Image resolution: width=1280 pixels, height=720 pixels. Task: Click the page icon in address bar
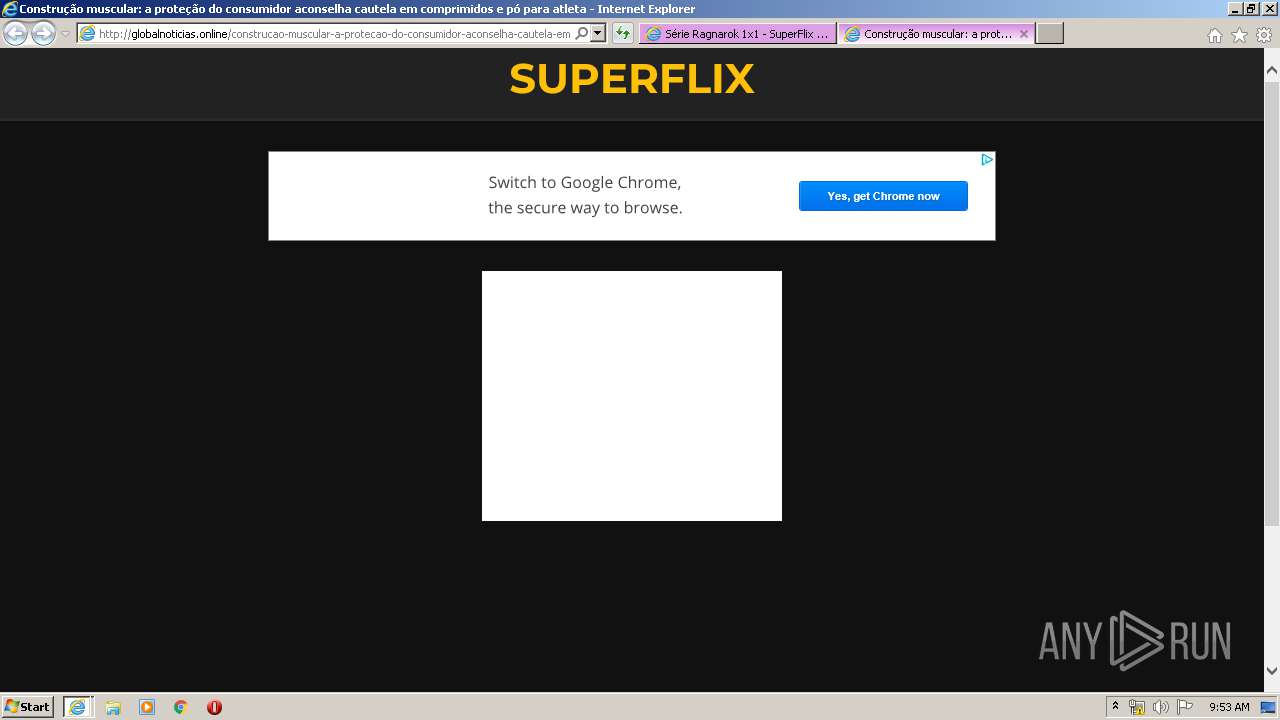pos(87,33)
